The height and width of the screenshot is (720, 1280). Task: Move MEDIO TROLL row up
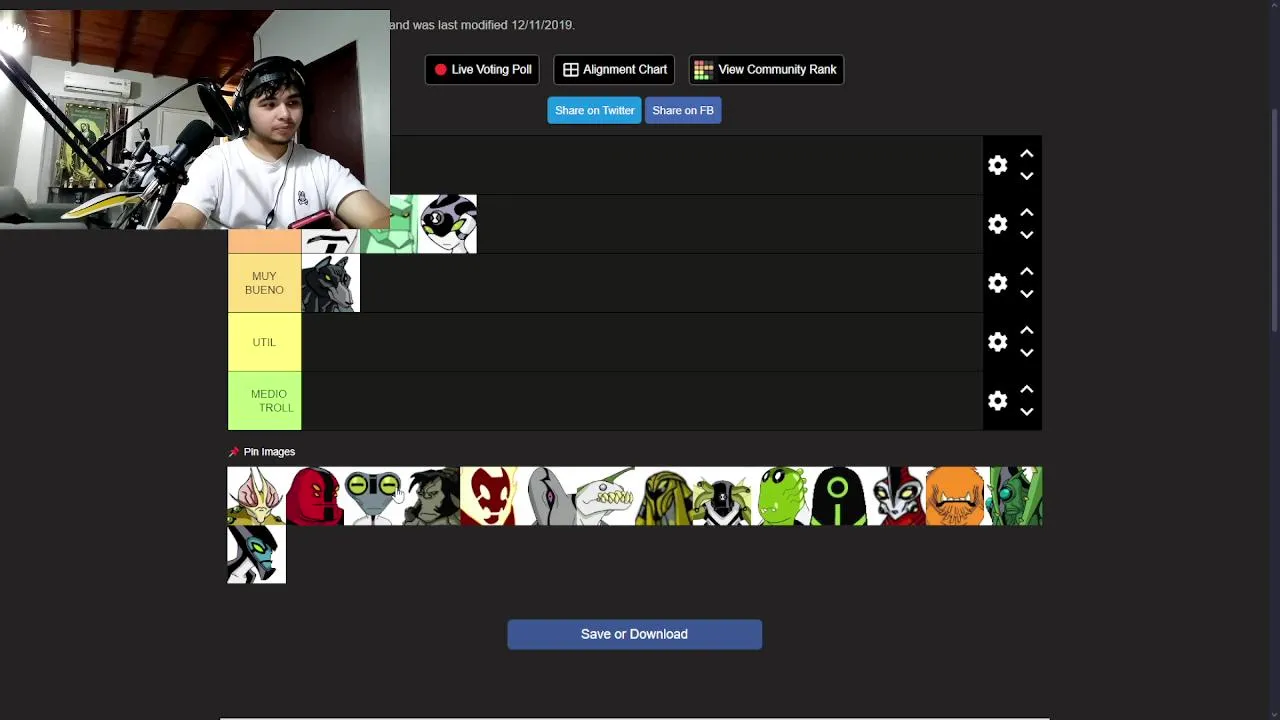[x=1027, y=390]
